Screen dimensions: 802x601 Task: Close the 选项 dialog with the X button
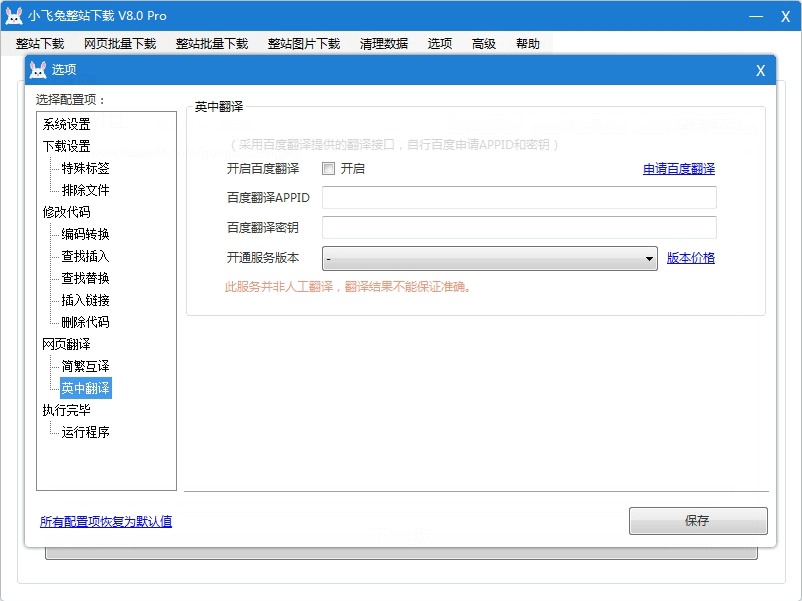pos(760,70)
